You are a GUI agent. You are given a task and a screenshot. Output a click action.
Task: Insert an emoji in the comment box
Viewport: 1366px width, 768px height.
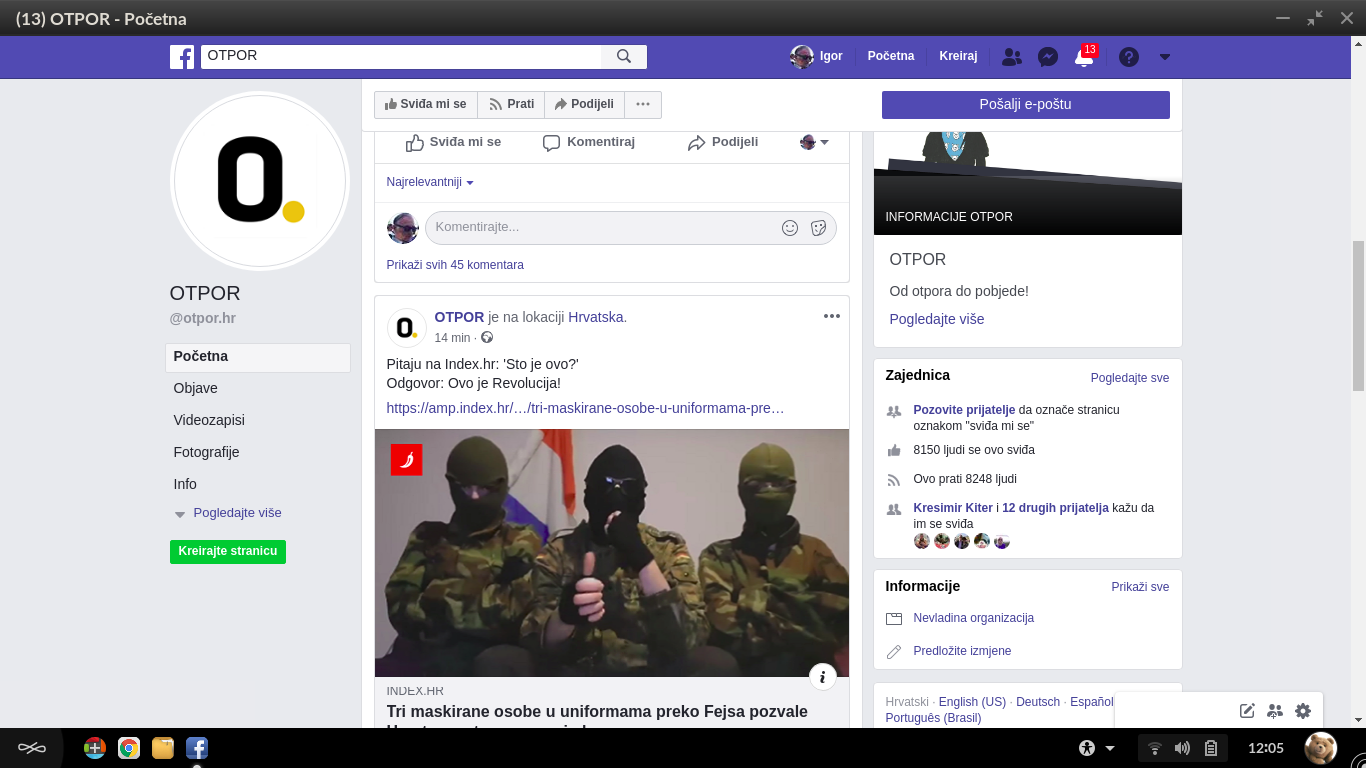click(789, 227)
